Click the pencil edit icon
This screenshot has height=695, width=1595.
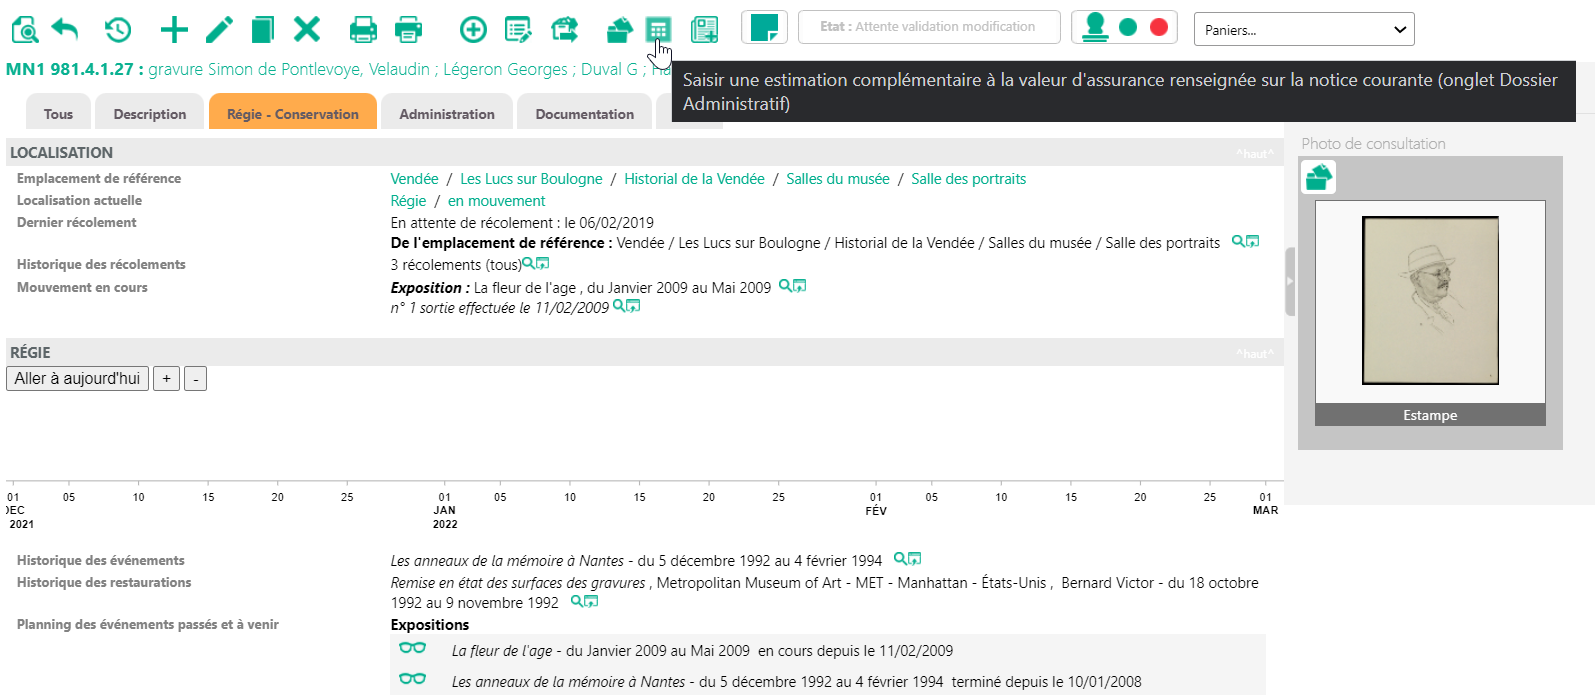click(219, 29)
